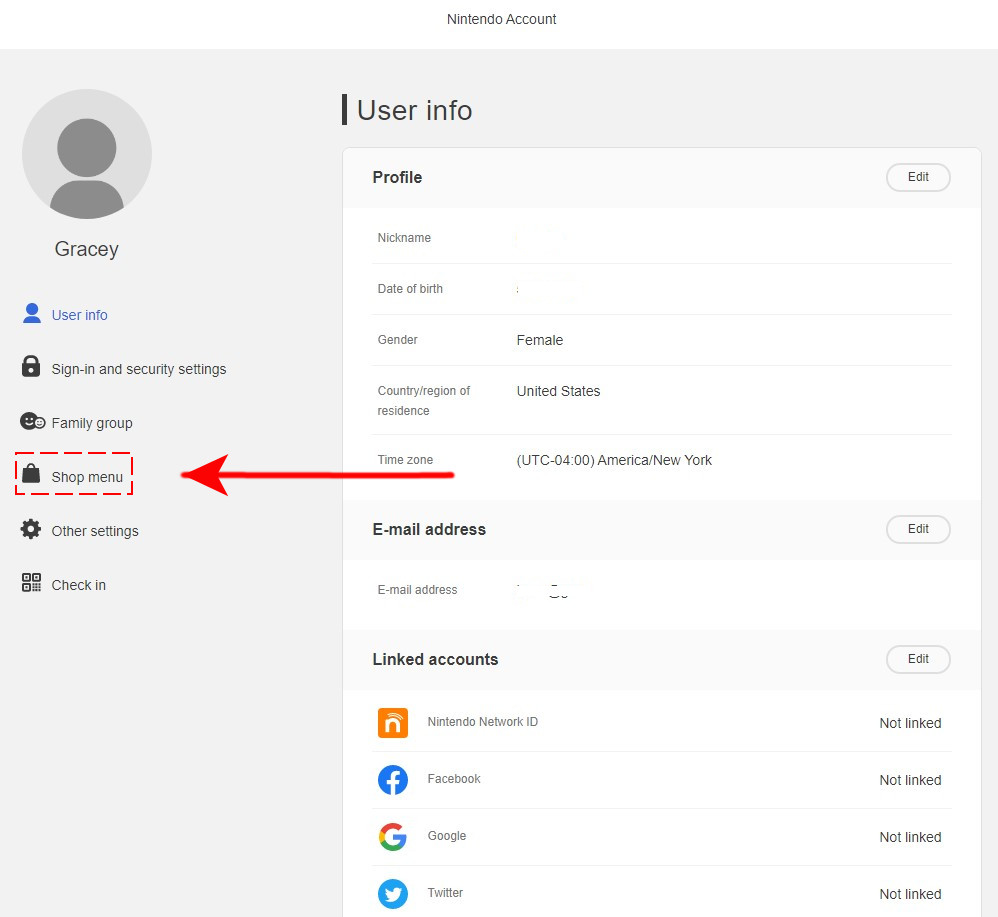
Task: Click the America/New York time zone value
Action: [x=614, y=460]
